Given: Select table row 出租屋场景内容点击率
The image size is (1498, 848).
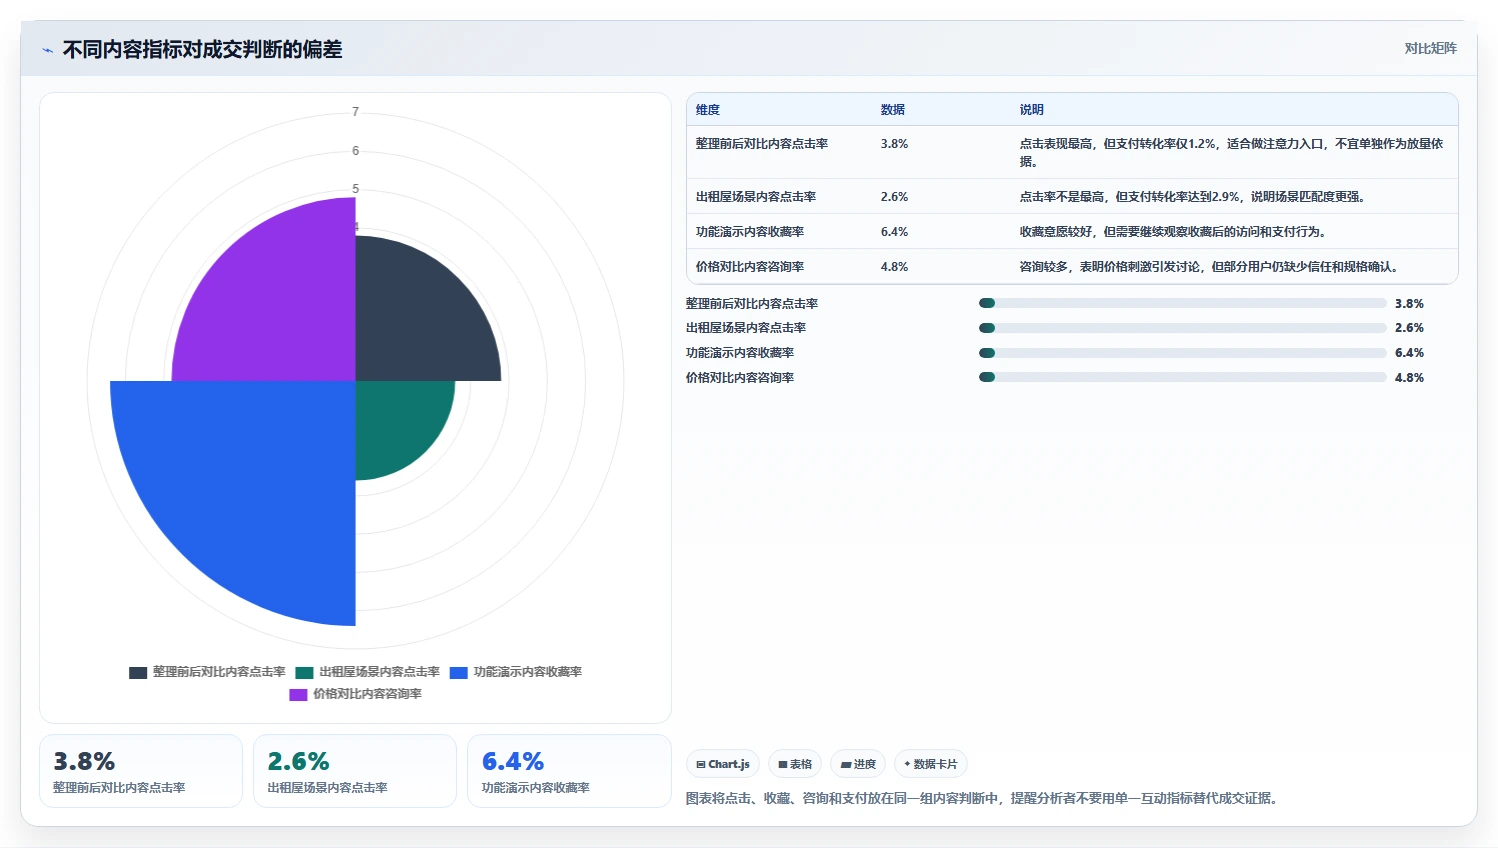Looking at the screenshot, I should (x=1072, y=197).
